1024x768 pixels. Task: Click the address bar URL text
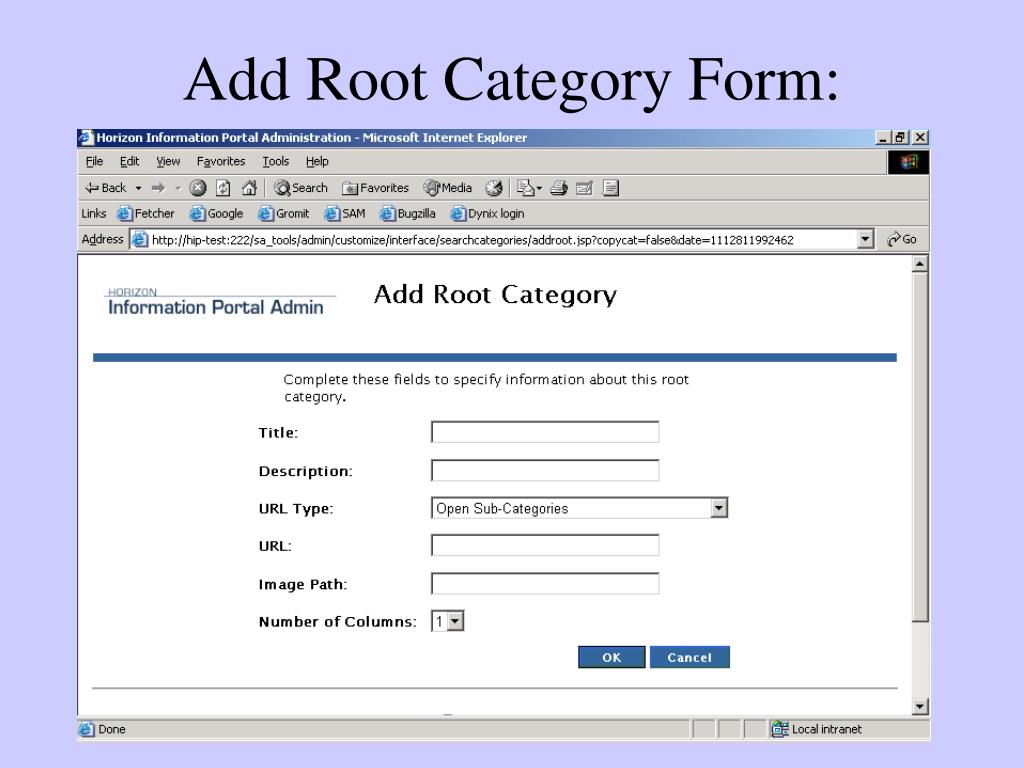472,240
